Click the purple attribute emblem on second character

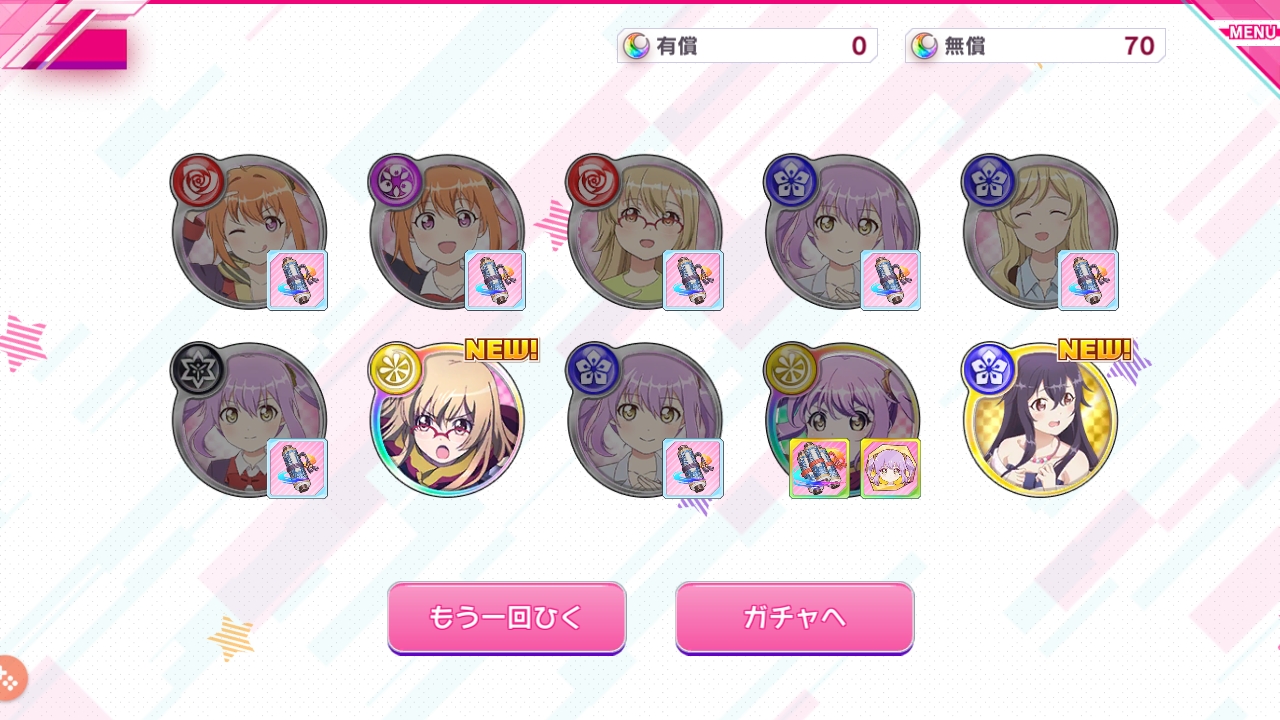396,181
